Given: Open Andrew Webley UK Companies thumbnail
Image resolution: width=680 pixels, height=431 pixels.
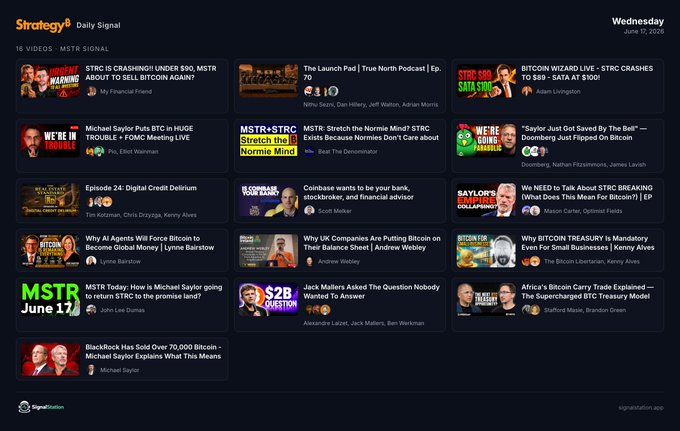Looking at the screenshot, I should point(268,251).
